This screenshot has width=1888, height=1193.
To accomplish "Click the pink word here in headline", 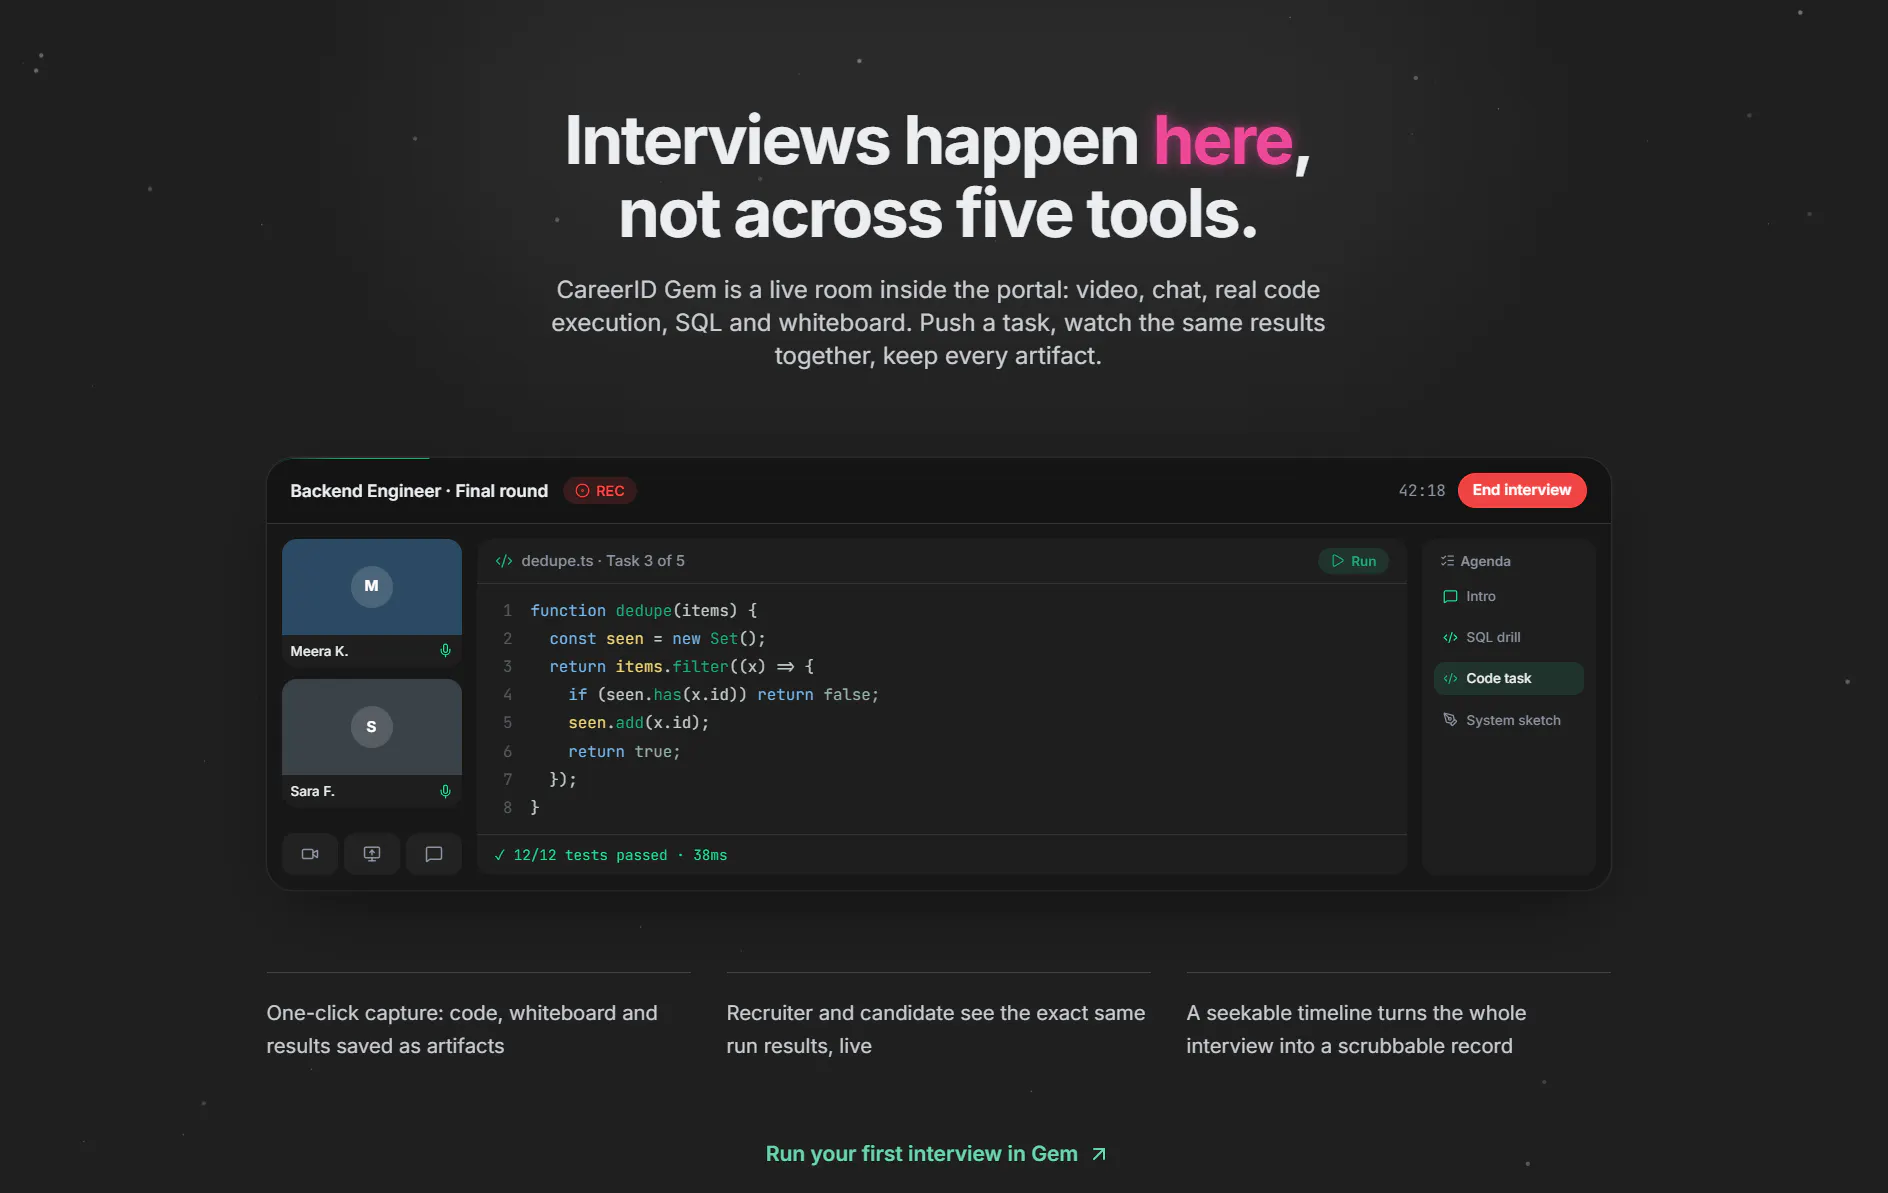I will click(x=1223, y=140).
